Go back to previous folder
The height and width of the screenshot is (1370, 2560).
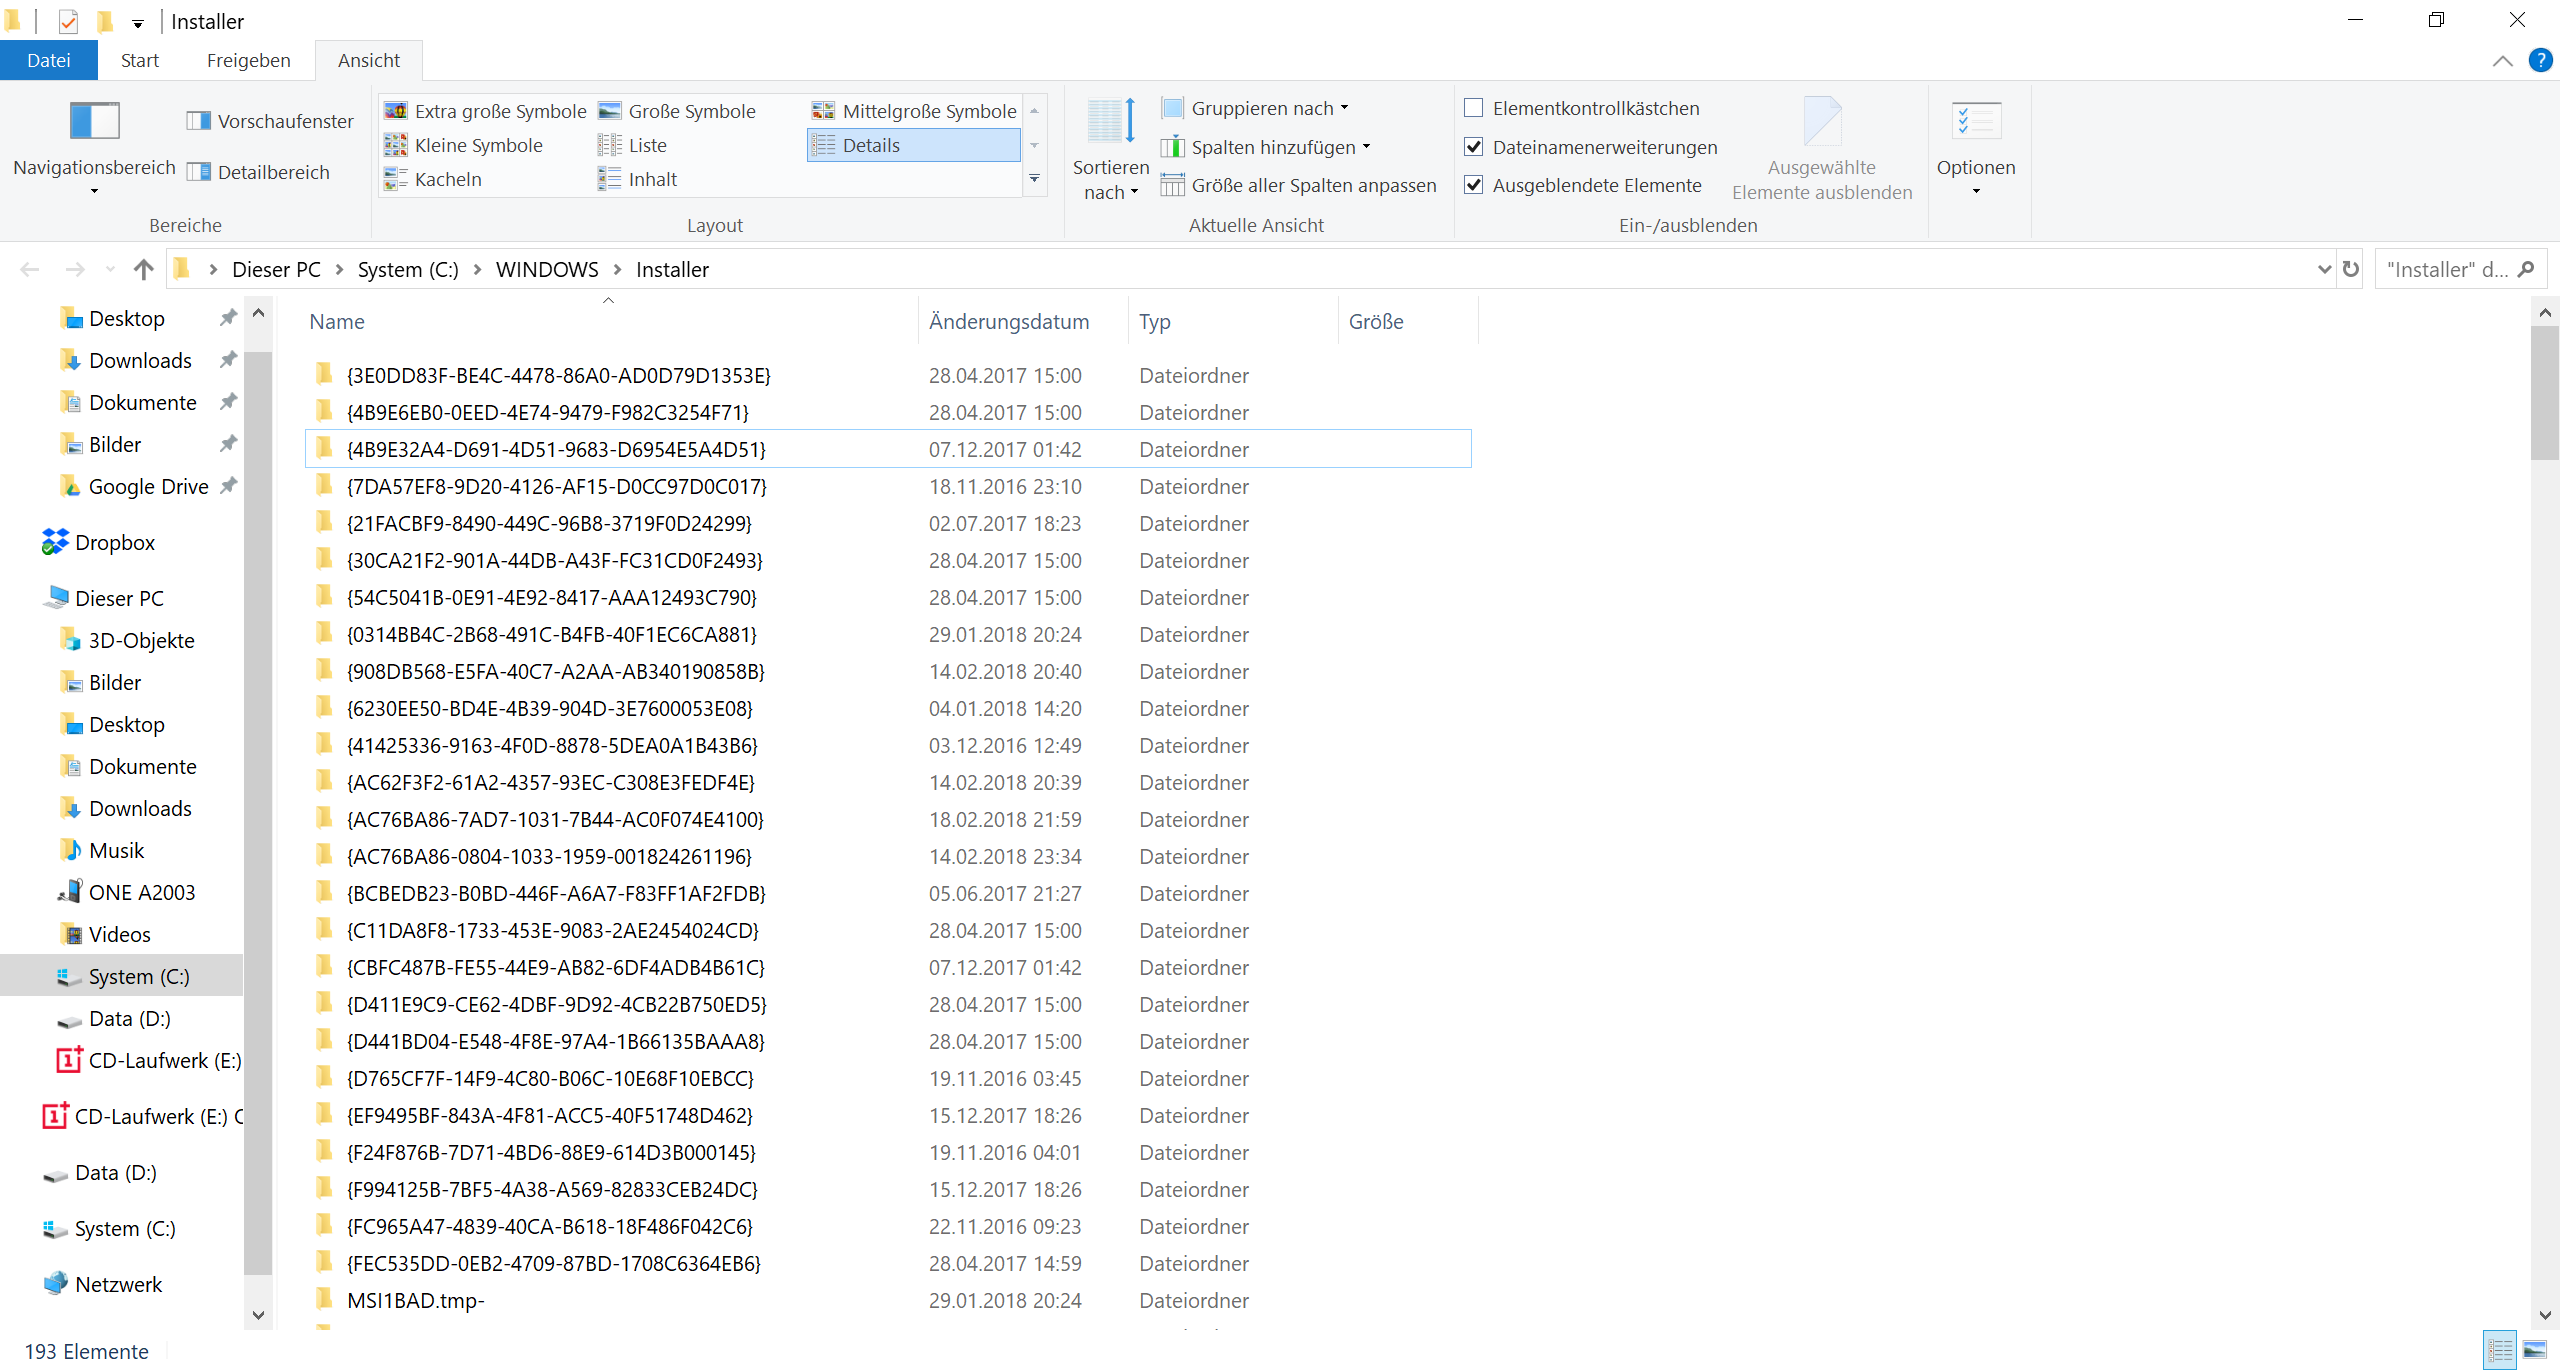pyautogui.click(x=30, y=269)
